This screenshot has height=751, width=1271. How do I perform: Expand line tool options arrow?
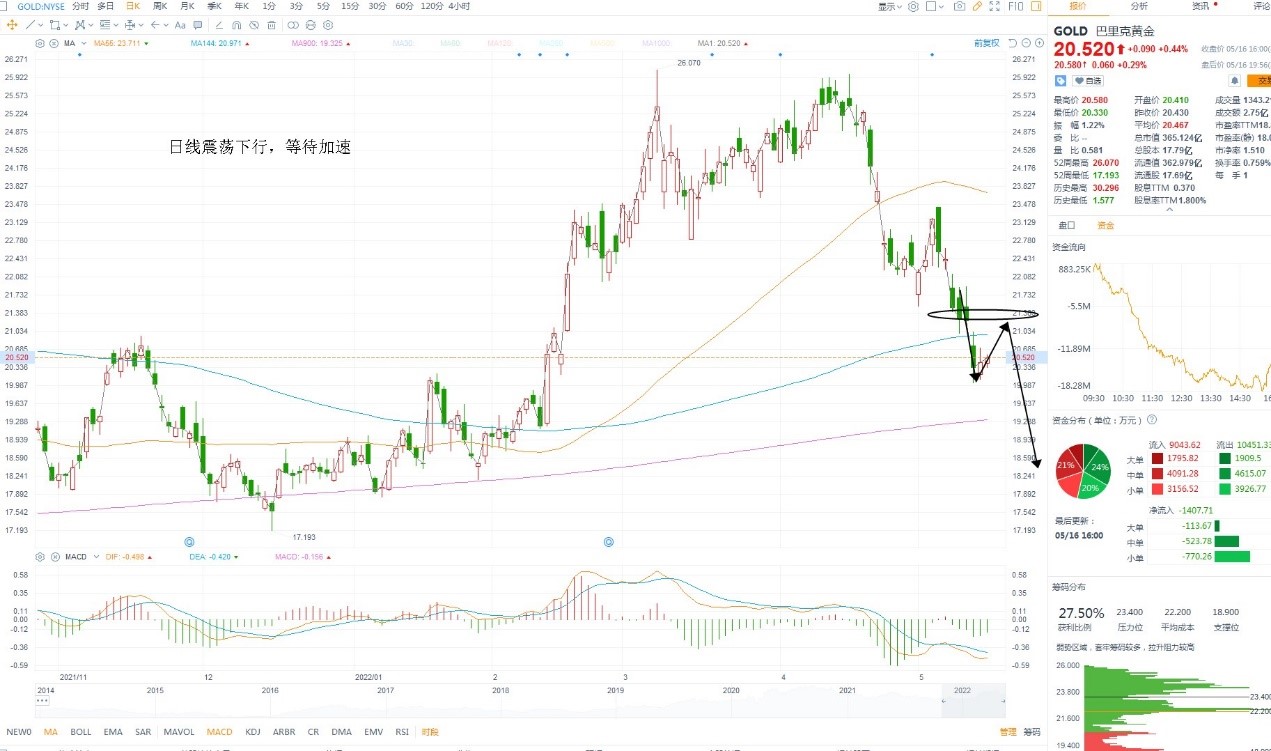coord(41,25)
